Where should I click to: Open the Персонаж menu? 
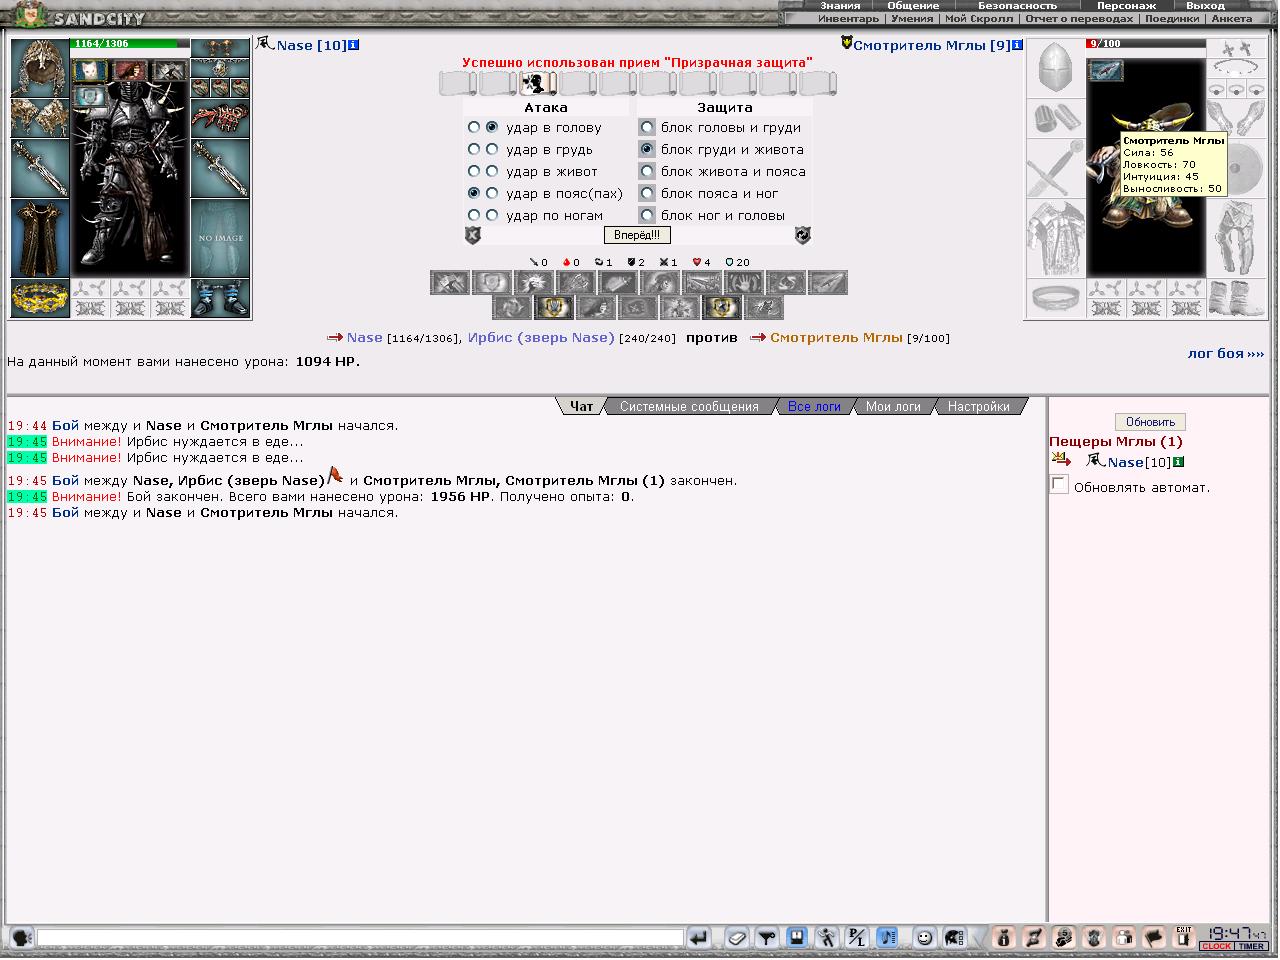coord(1126,6)
